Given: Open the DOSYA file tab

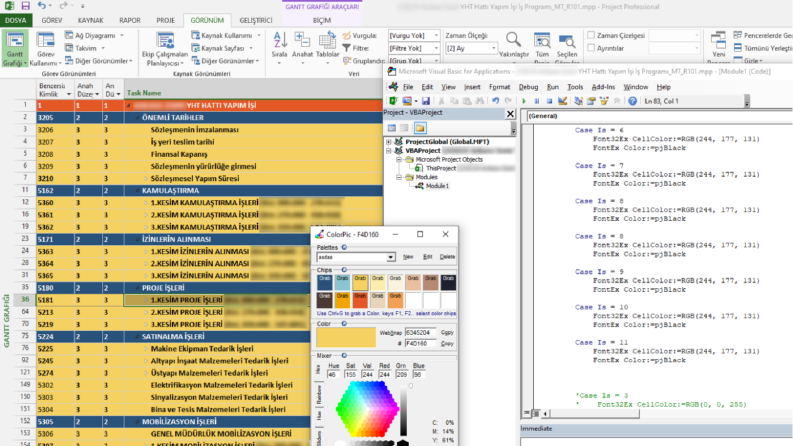Looking at the screenshot, I should 16,20.
